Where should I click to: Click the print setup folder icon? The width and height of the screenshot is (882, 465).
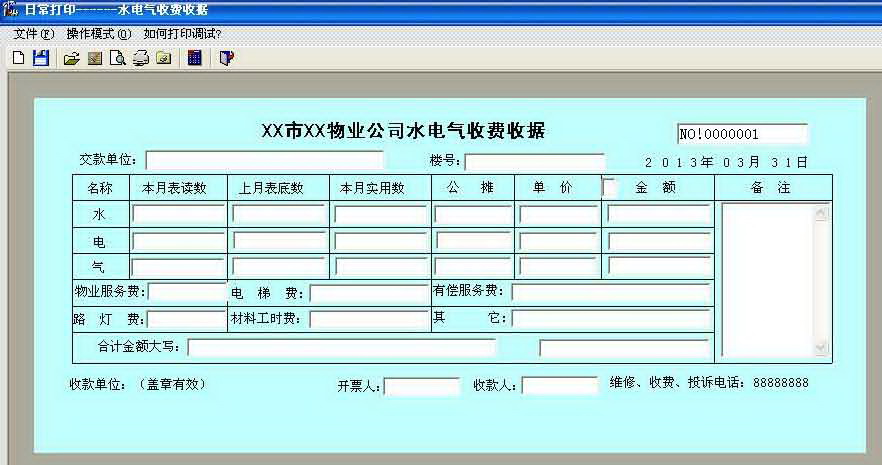click(163, 58)
